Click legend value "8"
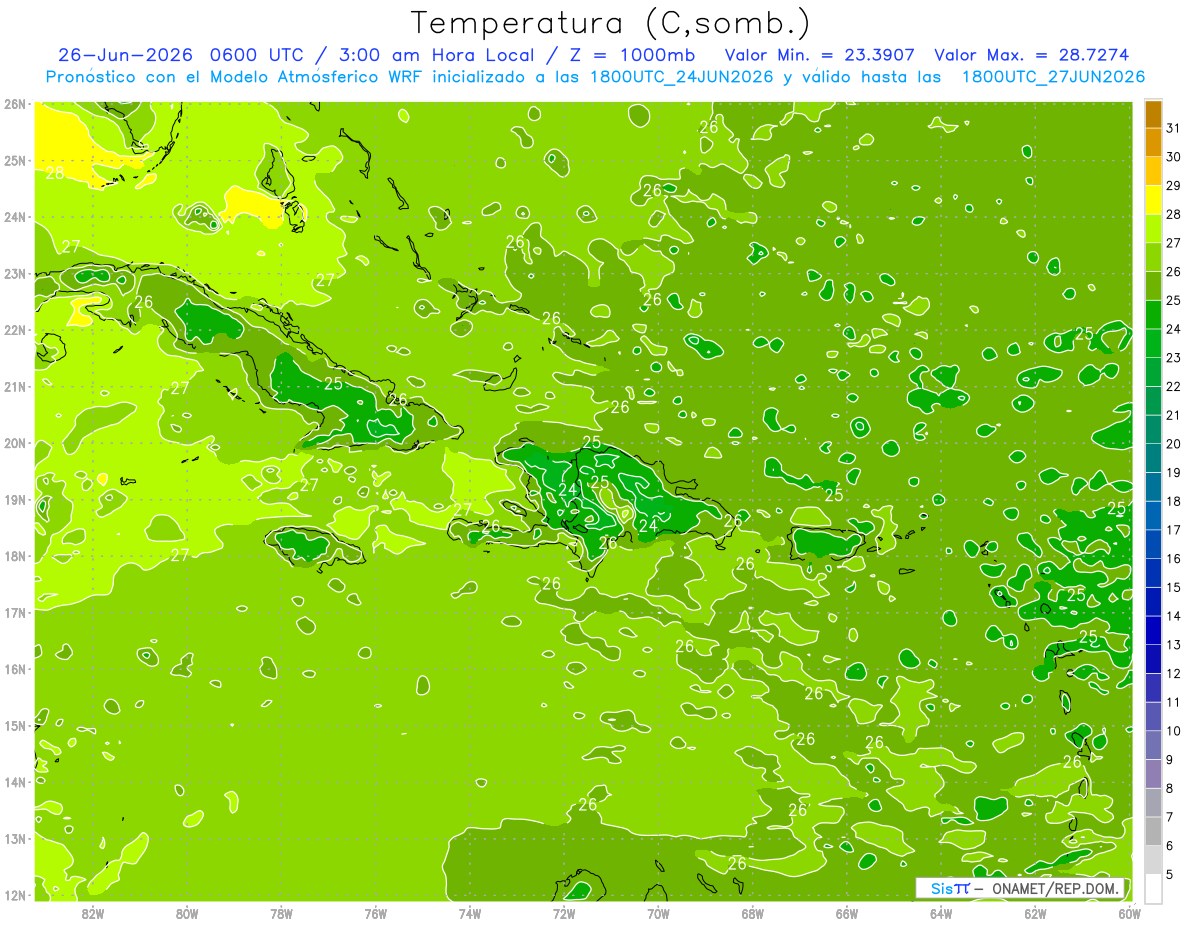Screen dimensions: 1200x927 click(1169, 788)
